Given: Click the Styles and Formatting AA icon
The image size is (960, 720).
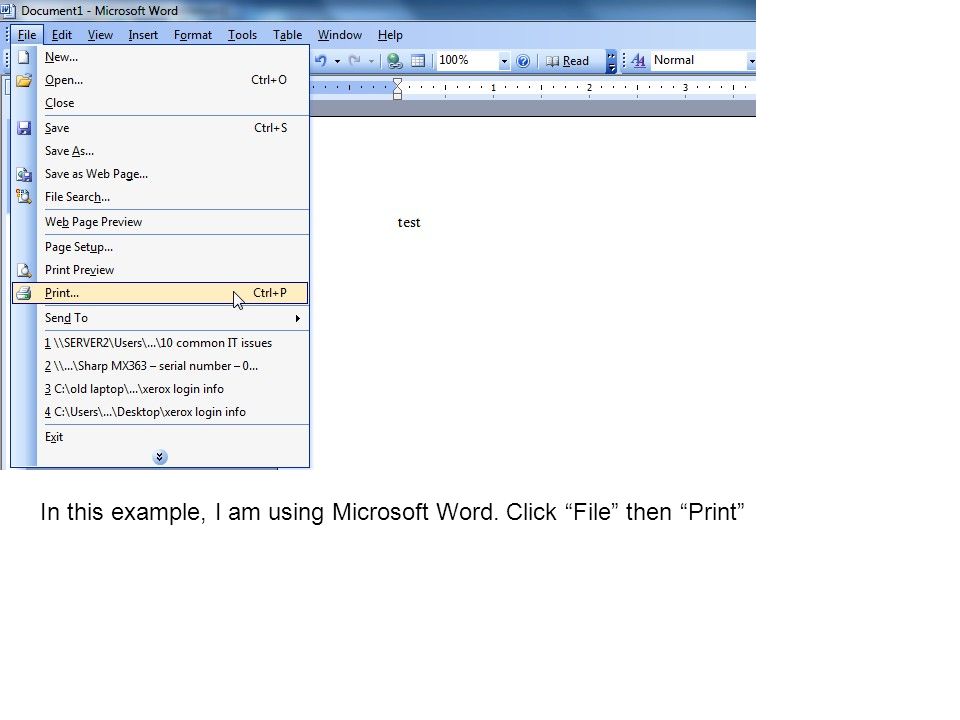Looking at the screenshot, I should (639, 60).
